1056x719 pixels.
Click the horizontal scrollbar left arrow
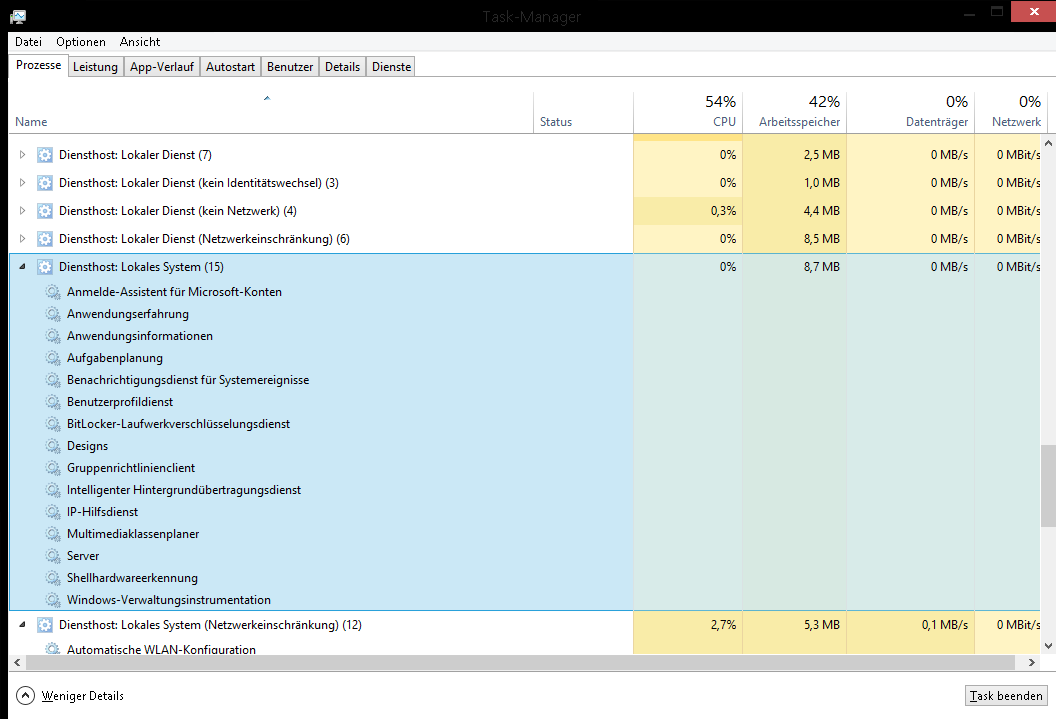click(x=17, y=662)
